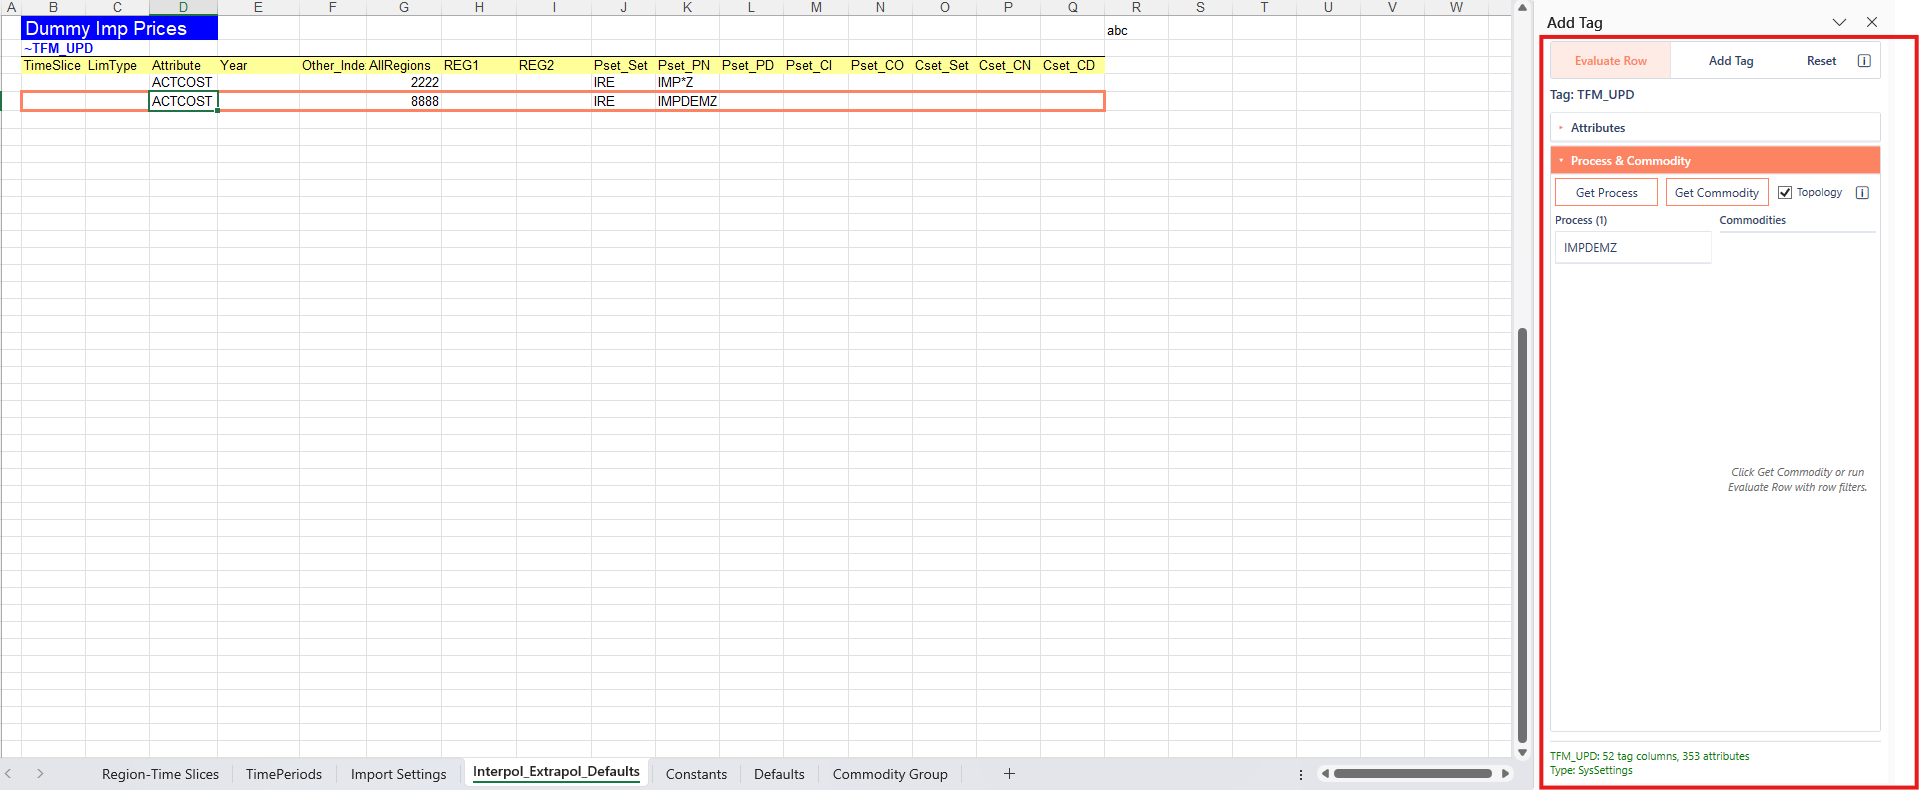1919x791 pixels.
Task: Select the AllRegions header cell
Action: (x=404, y=65)
